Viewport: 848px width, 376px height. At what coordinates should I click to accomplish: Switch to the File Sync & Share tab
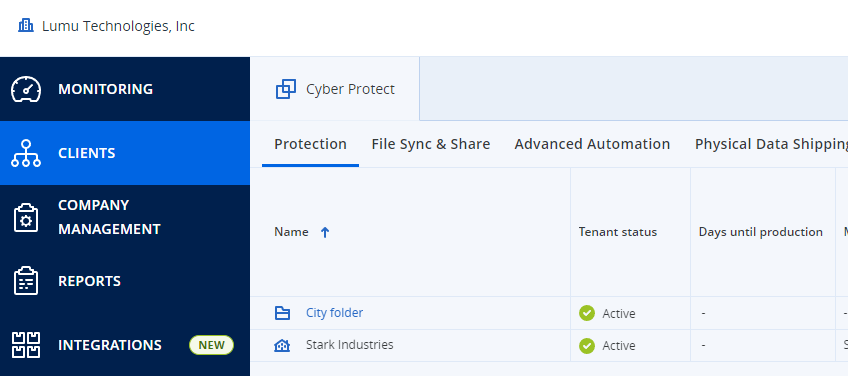click(430, 144)
